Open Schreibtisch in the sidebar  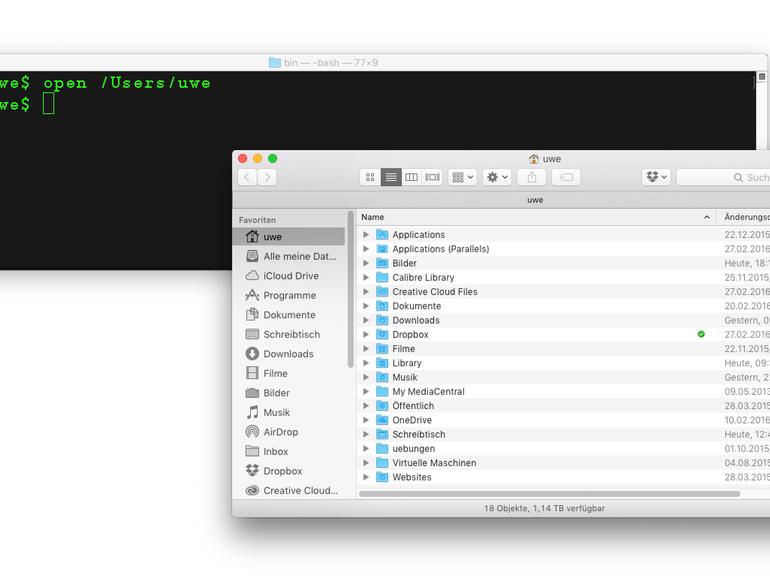pyautogui.click(x=289, y=334)
